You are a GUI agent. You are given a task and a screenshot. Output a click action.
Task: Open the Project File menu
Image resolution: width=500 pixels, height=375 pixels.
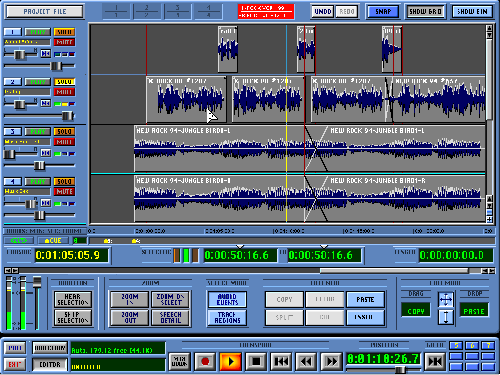pos(45,12)
